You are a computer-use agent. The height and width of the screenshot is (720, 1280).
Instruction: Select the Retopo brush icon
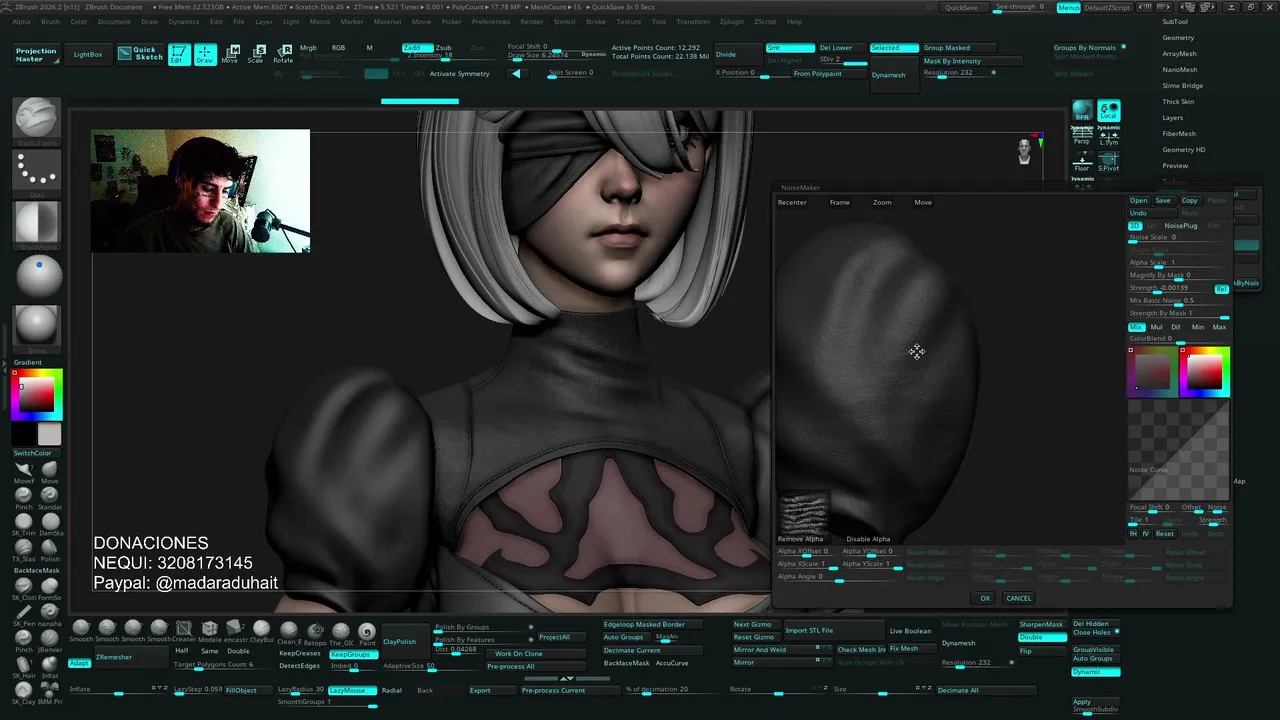pyautogui.click(x=314, y=633)
